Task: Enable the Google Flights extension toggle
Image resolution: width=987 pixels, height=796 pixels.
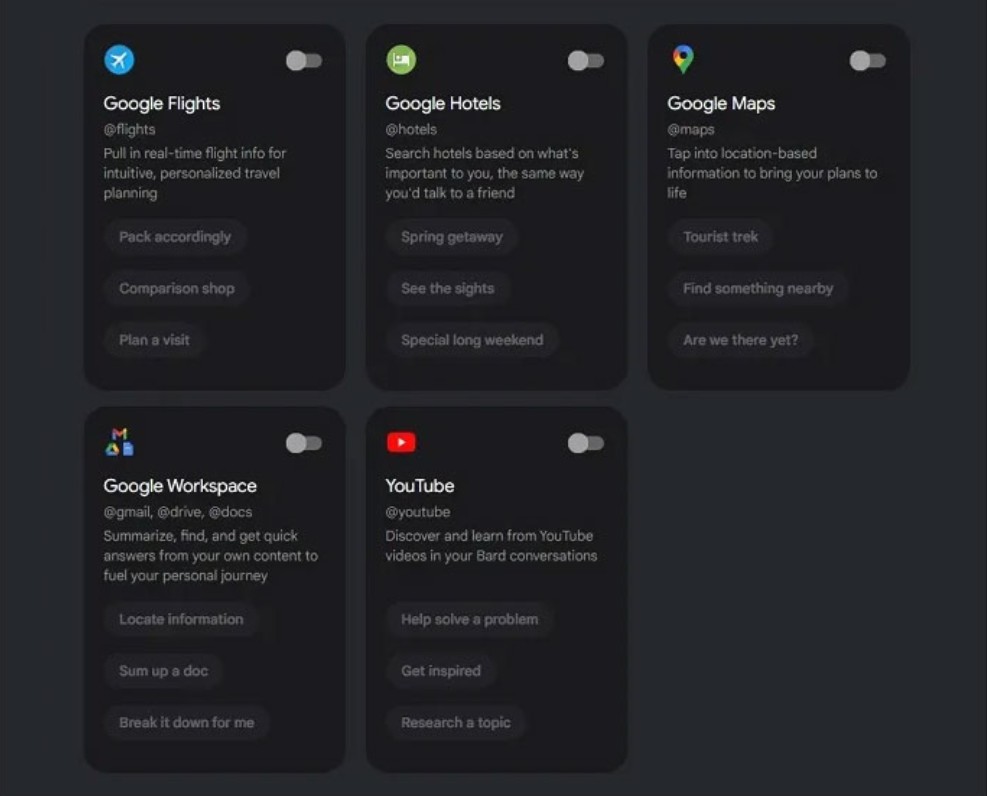Action: pyautogui.click(x=304, y=61)
